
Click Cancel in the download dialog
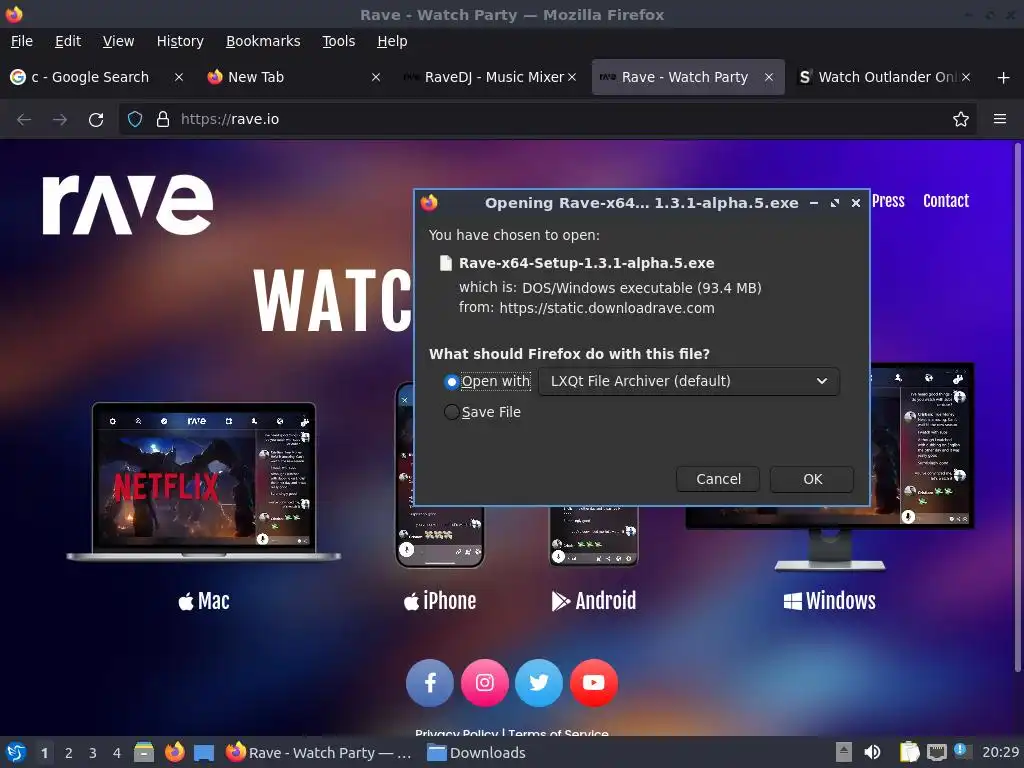[x=718, y=479]
